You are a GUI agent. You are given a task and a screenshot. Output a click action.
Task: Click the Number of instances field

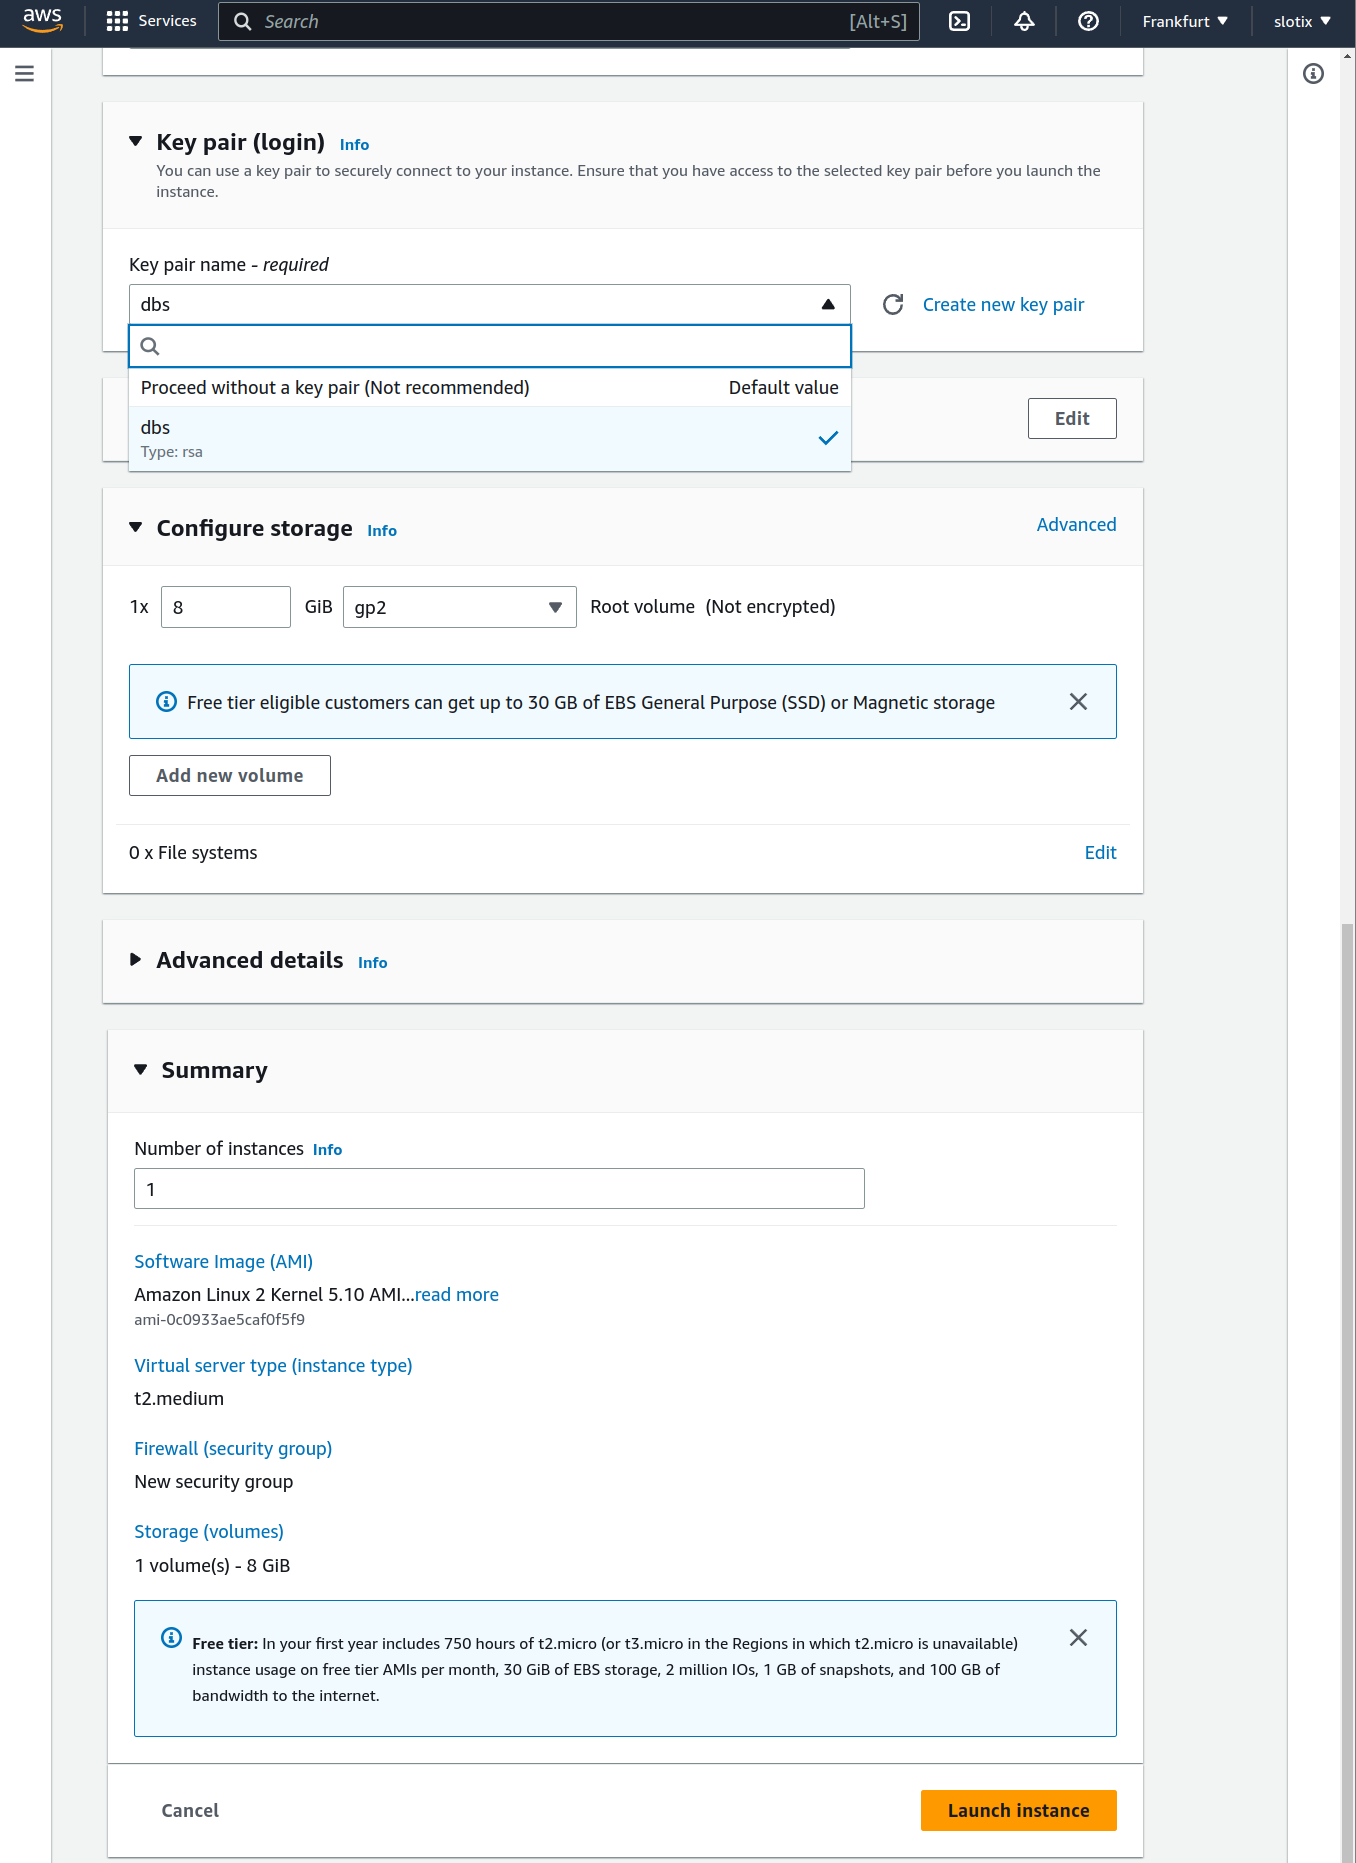pyautogui.click(x=499, y=1189)
